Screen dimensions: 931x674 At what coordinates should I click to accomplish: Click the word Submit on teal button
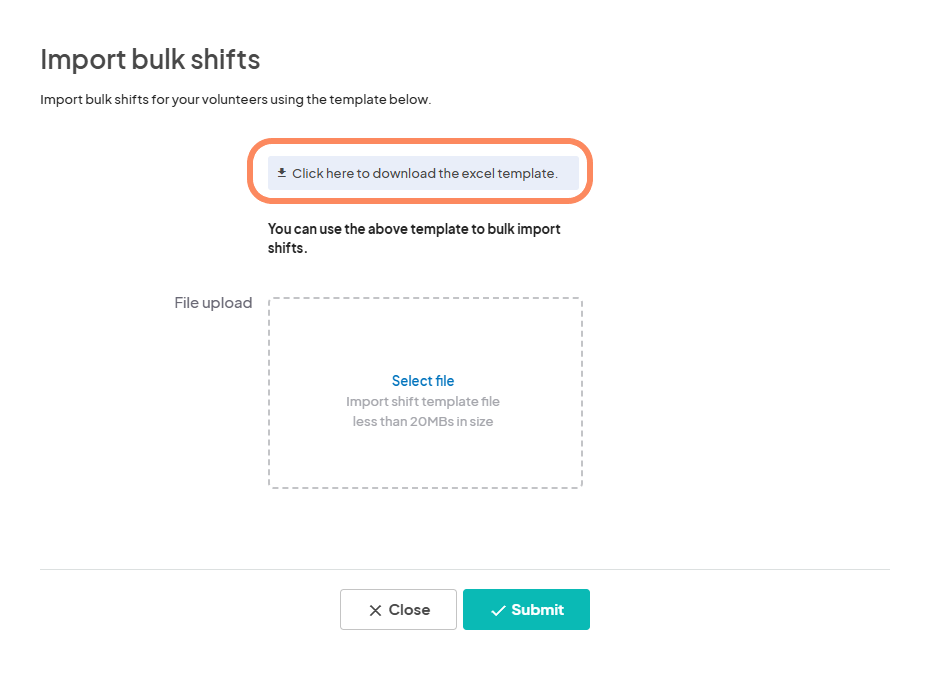click(537, 610)
